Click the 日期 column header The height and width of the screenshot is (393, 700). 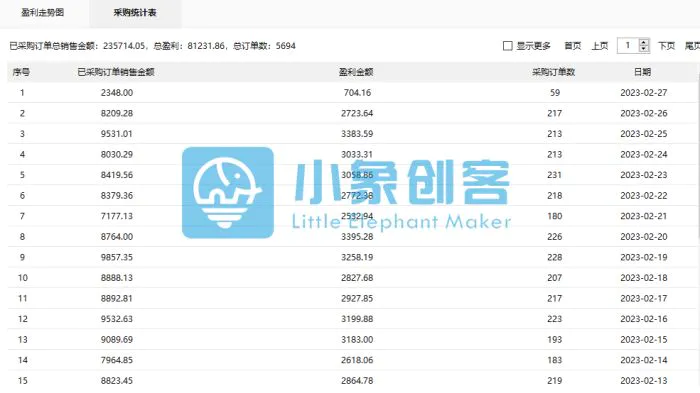pos(642,72)
